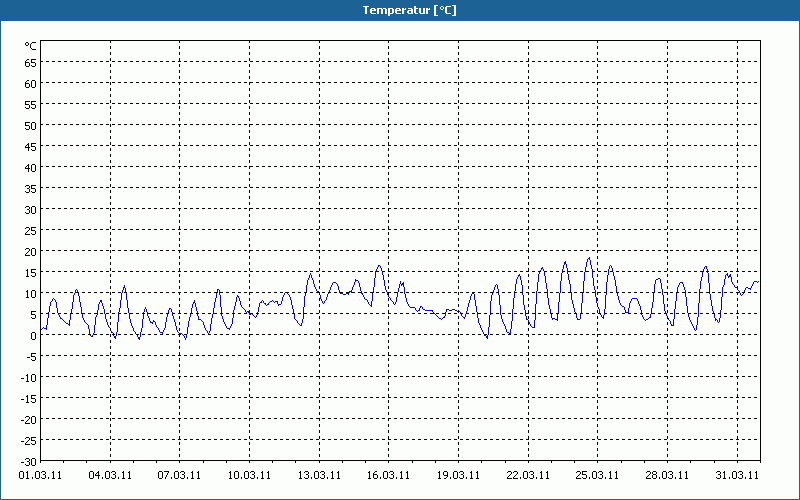Click the 15 y-axis label
Viewport: 800px width, 500px height.
coord(31,272)
